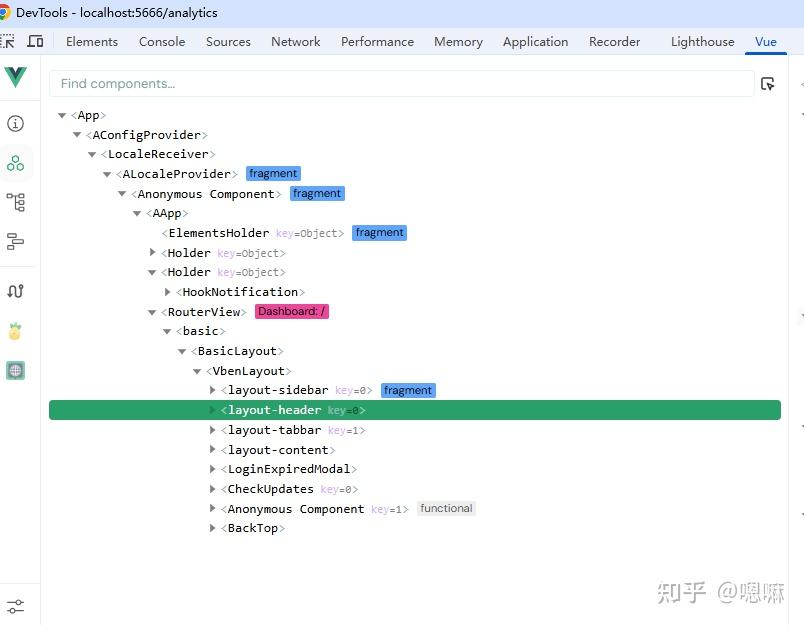The height and width of the screenshot is (625, 804).
Task: Click the Dashboard route badge next to RouterView
Action: pos(291,311)
